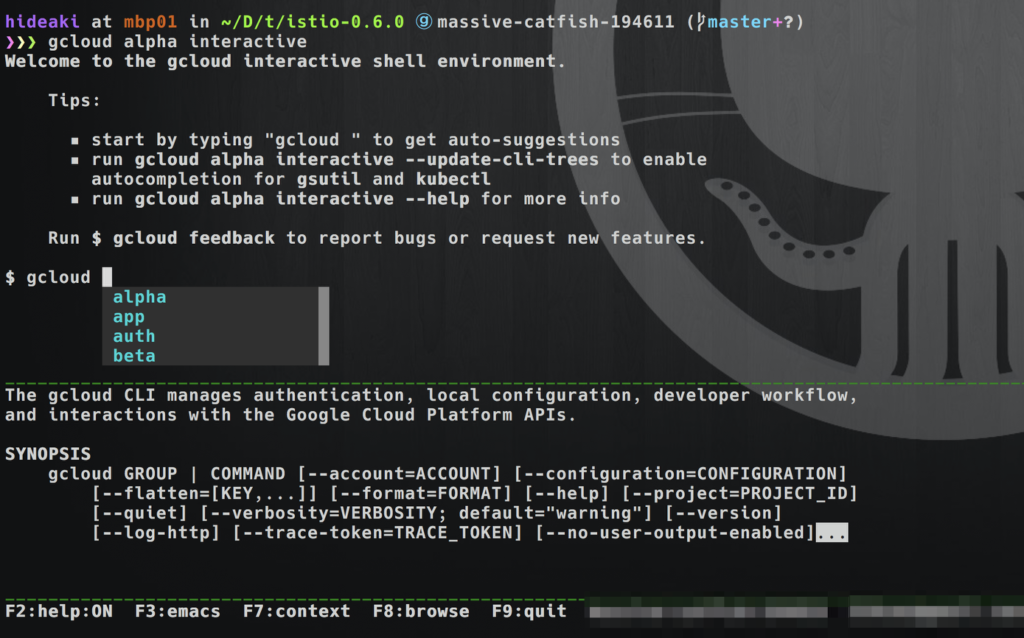Select beta in the completion menu
Screen dimensions: 1024x638
click(134, 356)
